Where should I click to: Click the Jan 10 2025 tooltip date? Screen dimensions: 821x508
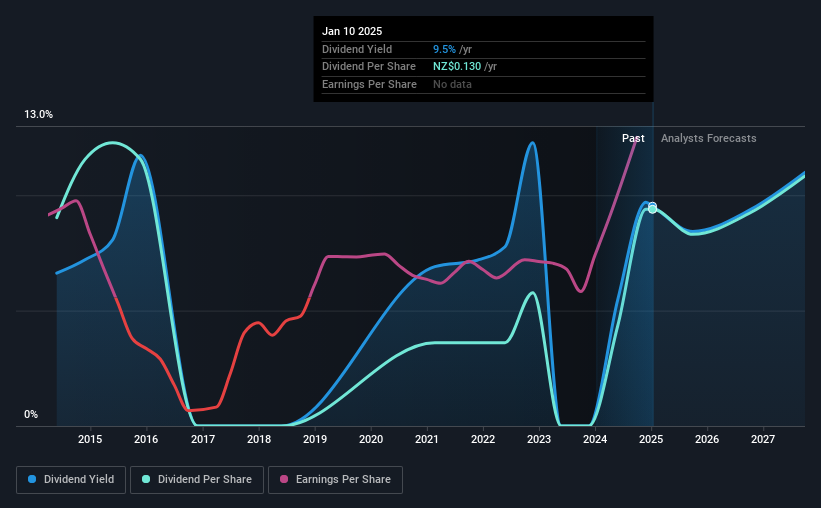coord(352,31)
